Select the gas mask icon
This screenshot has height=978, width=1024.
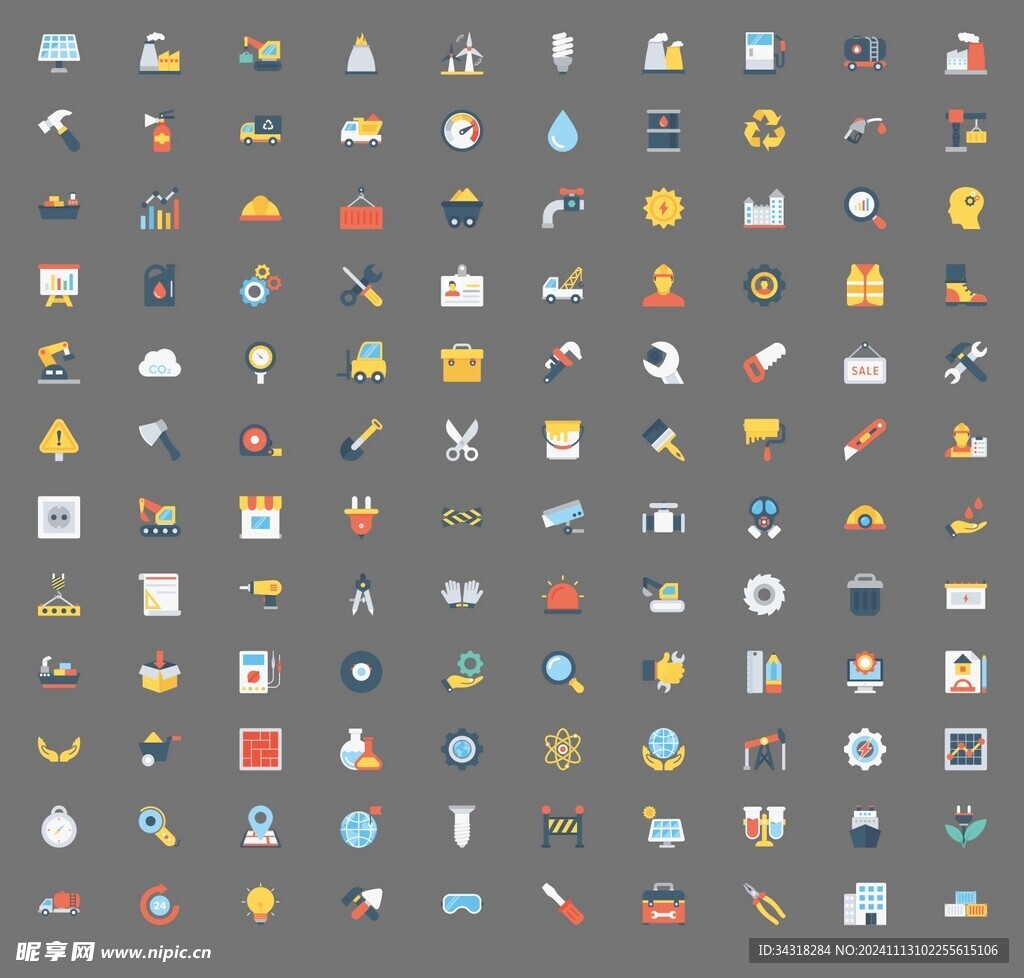click(764, 517)
